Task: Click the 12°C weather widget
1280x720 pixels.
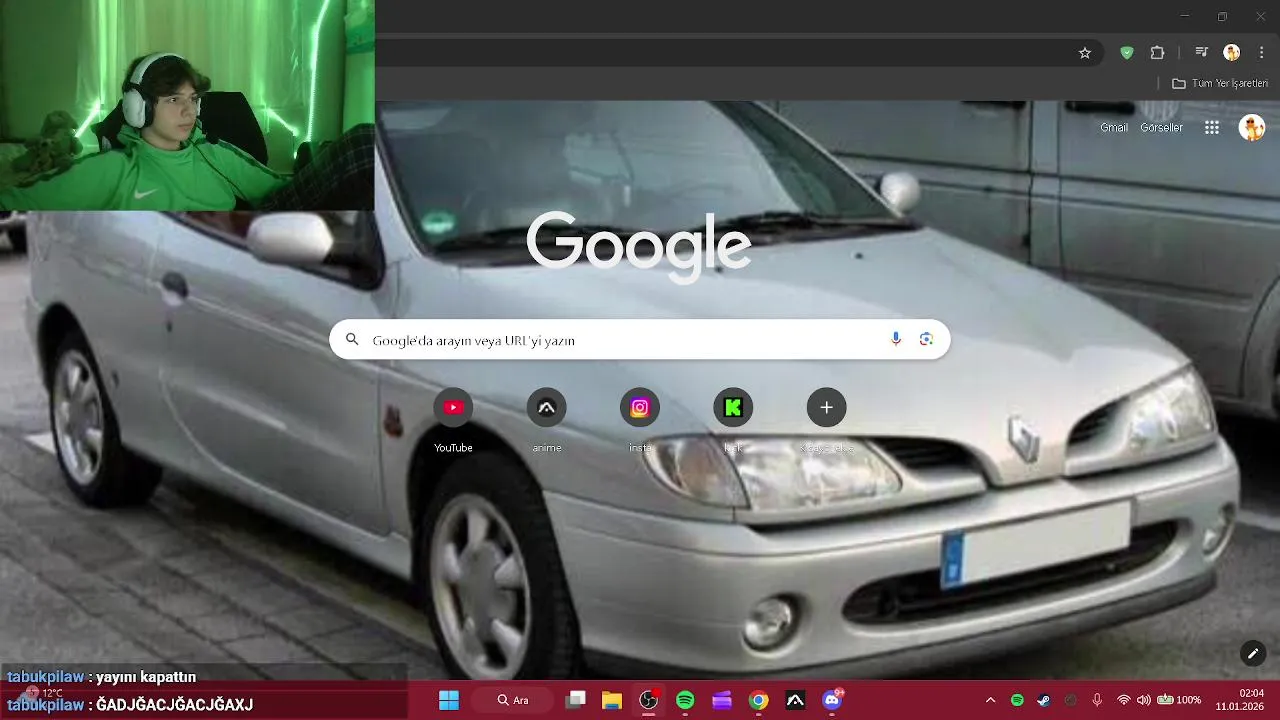Action: point(42,692)
